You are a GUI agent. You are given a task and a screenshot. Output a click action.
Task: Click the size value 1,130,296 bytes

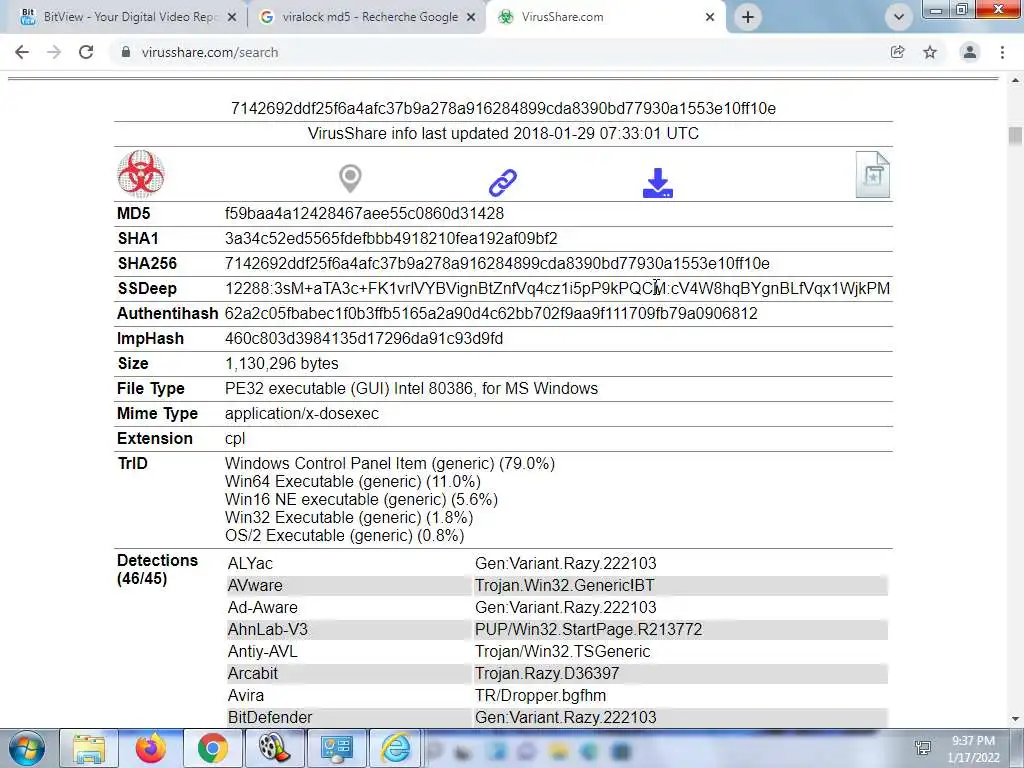point(281,364)
